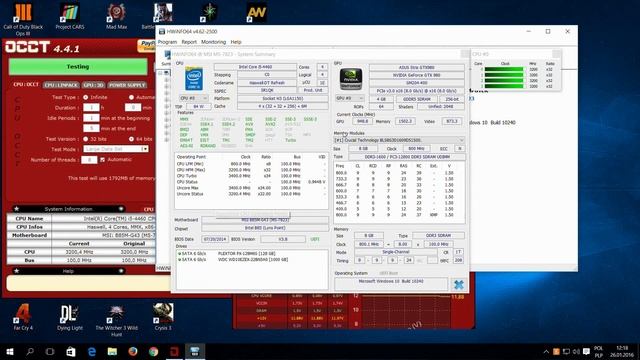
Task: Open the Report menu in HWiNFO64
Action: 189,42
